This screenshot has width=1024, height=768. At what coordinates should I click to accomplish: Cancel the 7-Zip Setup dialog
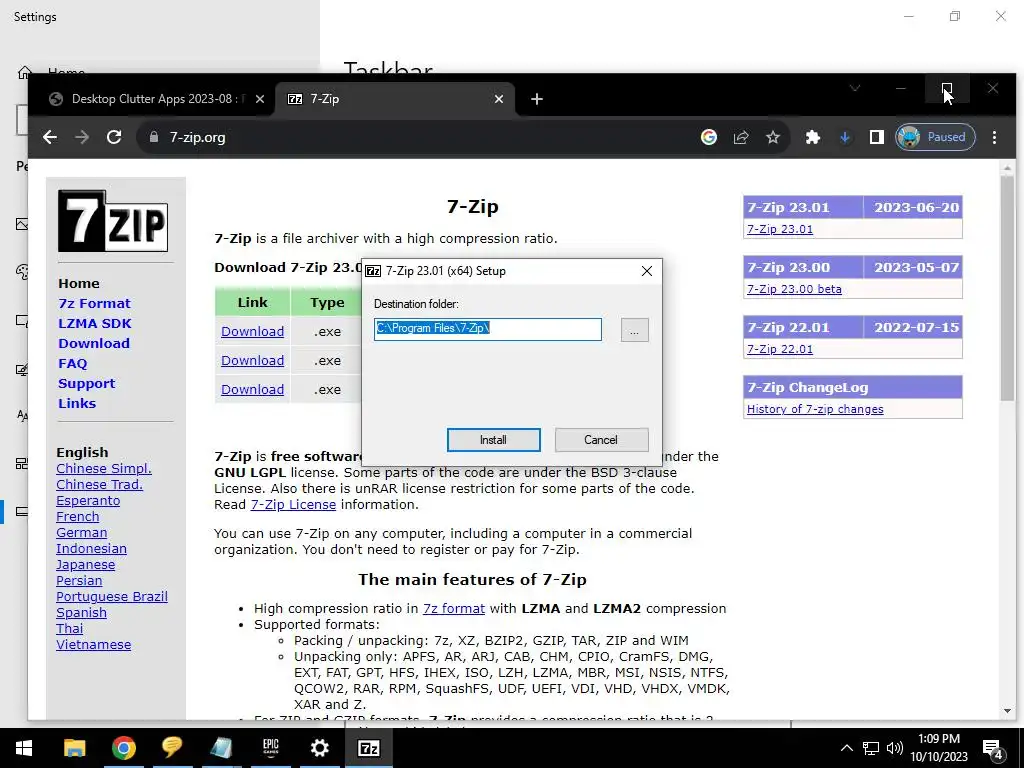pyautogui.click(x=601, y=440)
